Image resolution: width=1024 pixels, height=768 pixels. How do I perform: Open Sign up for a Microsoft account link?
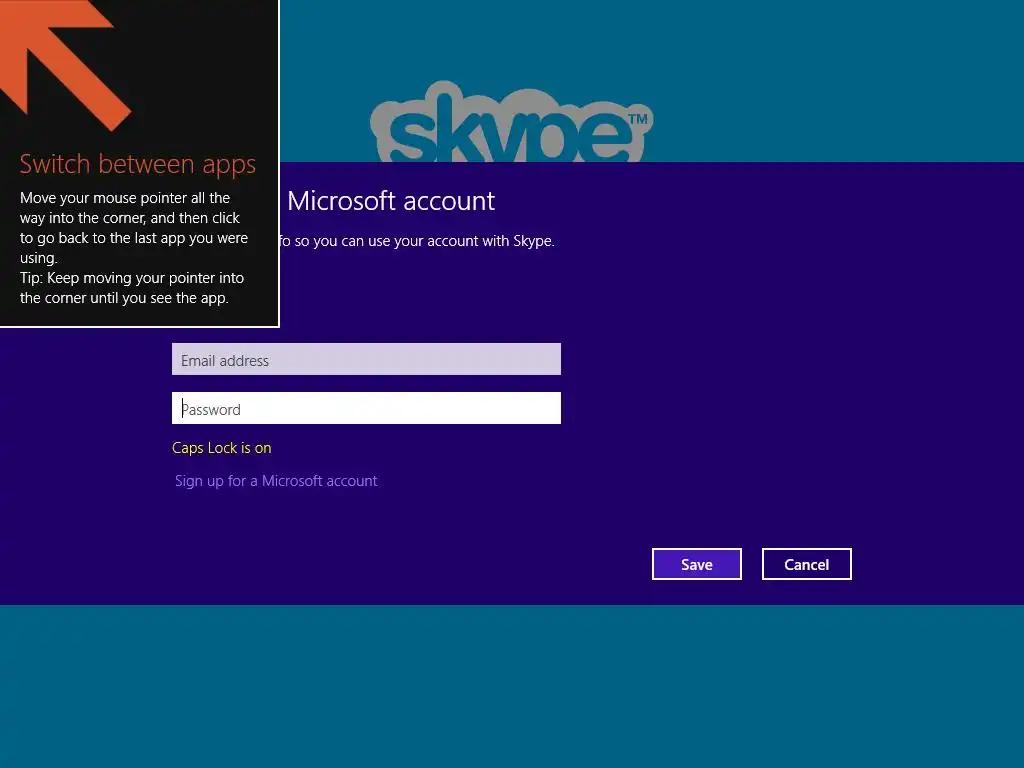276,481
